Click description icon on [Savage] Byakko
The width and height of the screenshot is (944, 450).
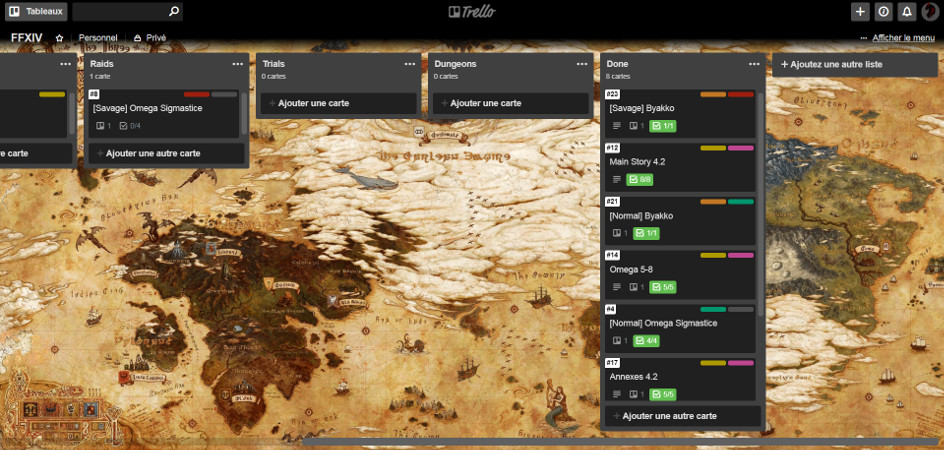pyautogui.click(x=616, y=126)
